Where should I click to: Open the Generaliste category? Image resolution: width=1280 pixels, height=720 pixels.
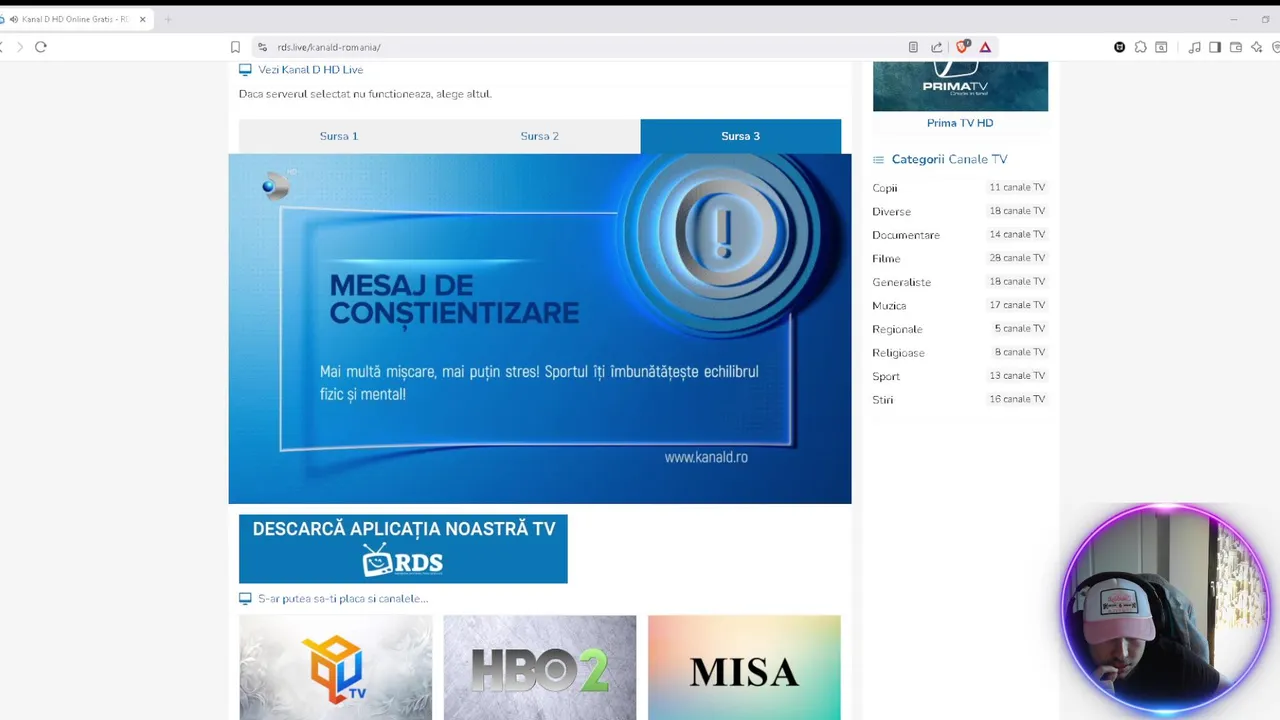coord(901,282)
